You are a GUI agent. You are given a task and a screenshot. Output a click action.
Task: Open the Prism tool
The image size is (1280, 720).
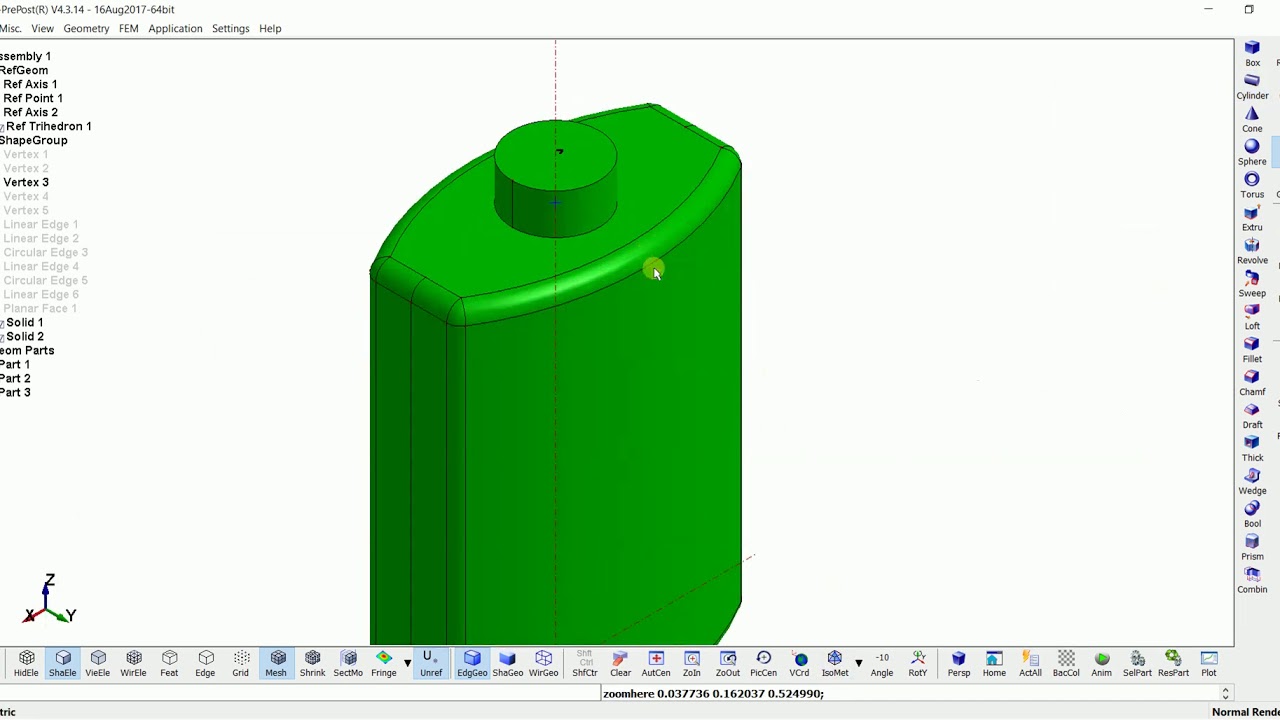[1252, 548]
